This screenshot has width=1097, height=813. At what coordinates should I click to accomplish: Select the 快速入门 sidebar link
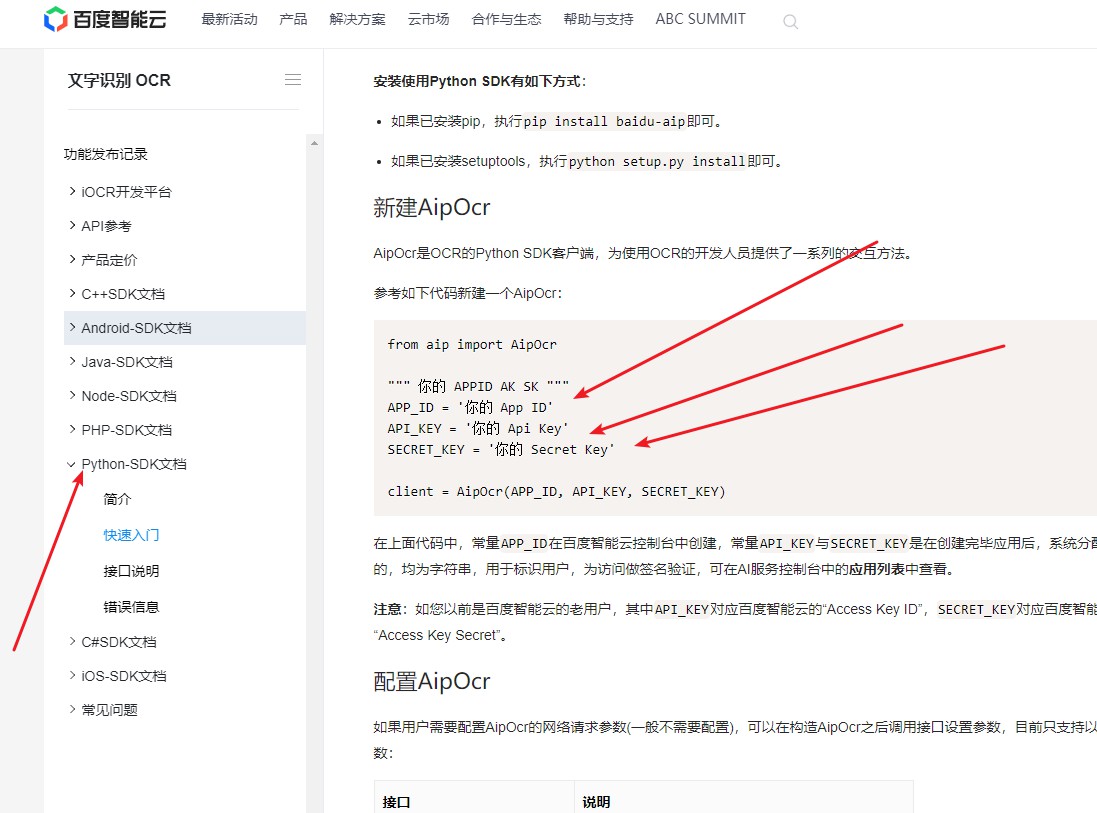click(x=132, y=535)
